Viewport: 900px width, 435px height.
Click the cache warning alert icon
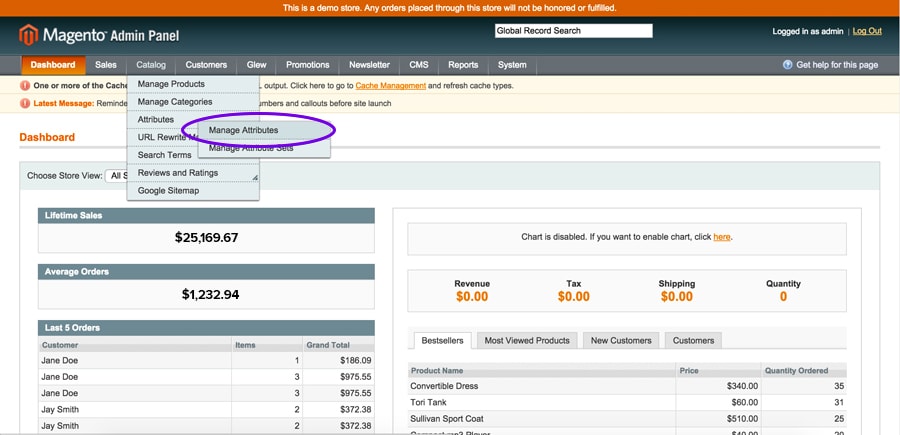25,86
